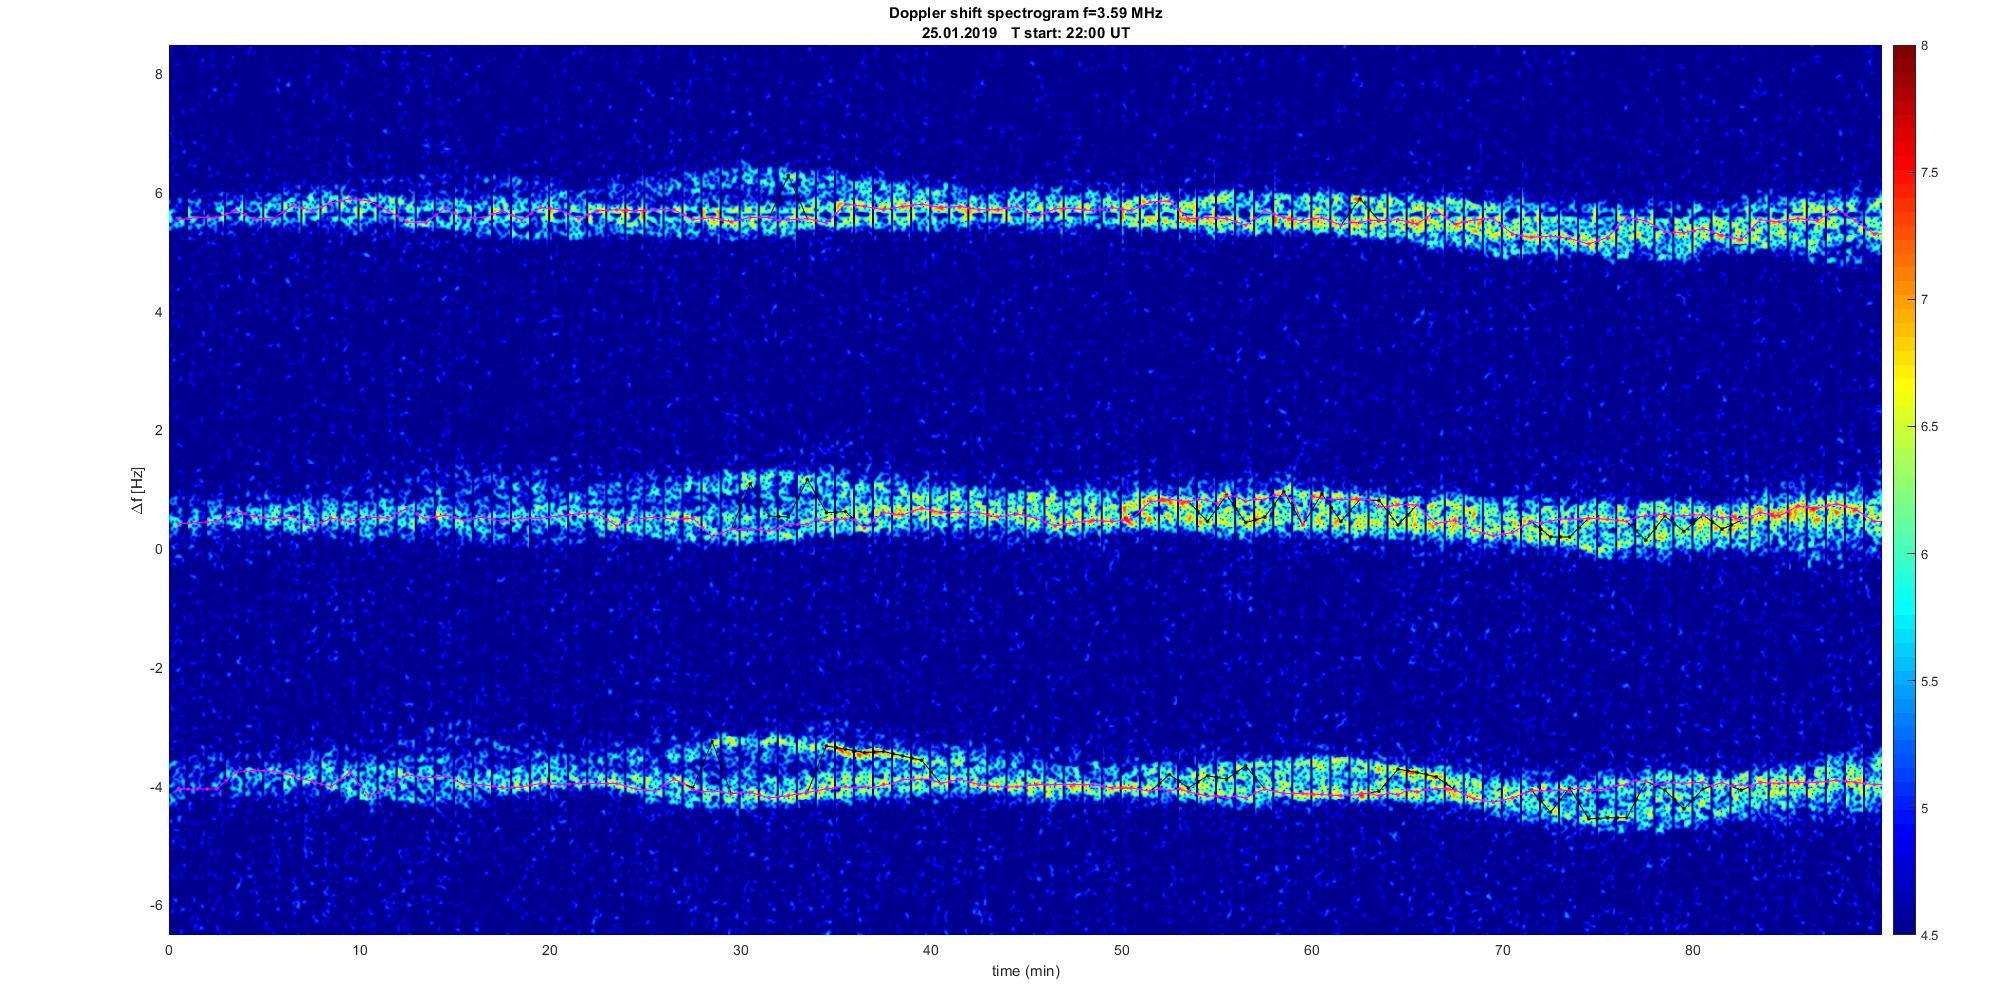The height and width of the screenshot is (1003, 2000).
Task: Click the upper signal trace near 6 Hz
Action: coord(1025,212)
